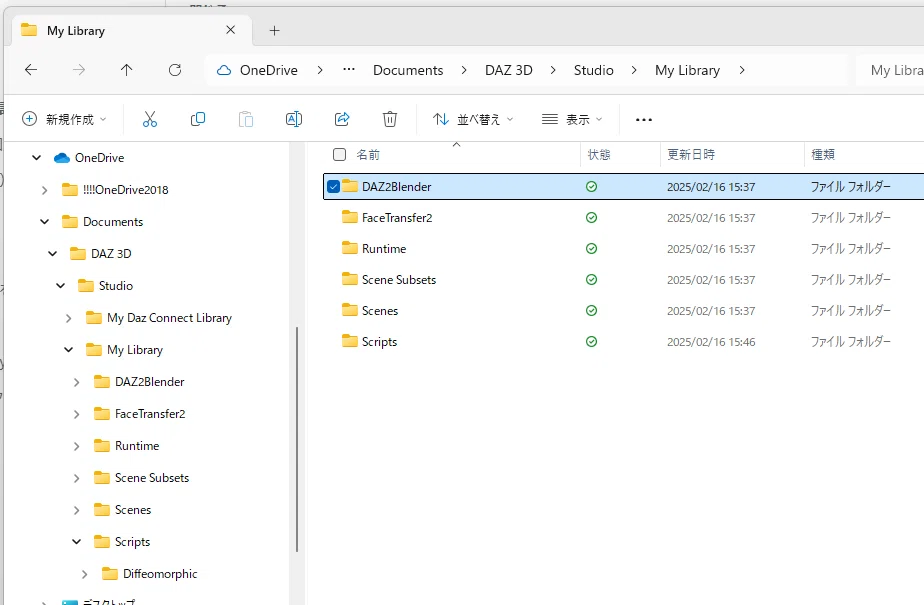Go up one folder level
The image size is (924, 605).
point(126,70)
